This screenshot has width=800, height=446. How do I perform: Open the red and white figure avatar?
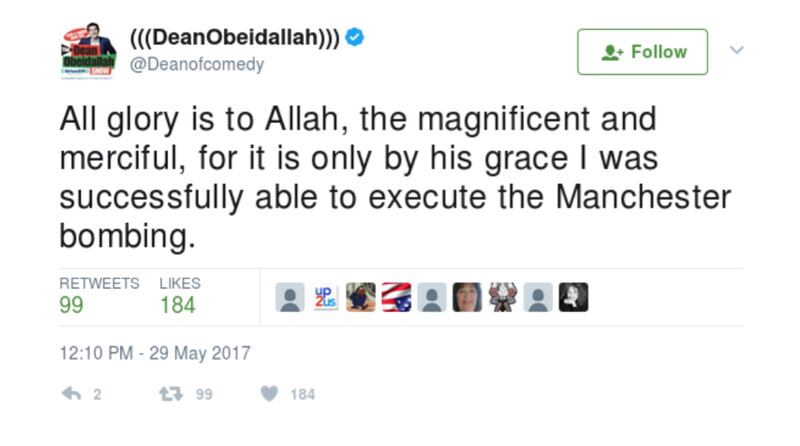[503, 297]
